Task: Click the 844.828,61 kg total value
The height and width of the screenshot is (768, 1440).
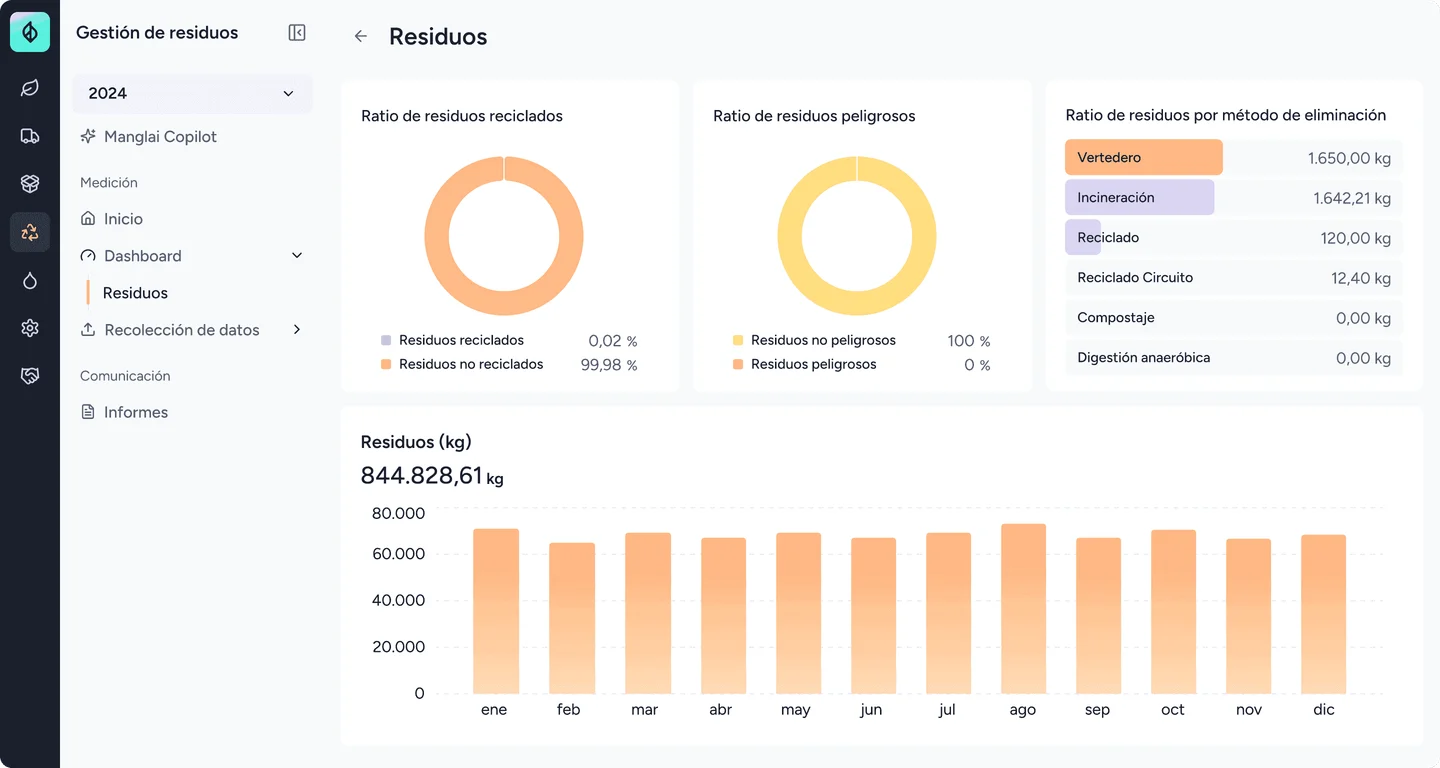Action: pos(432,476)
